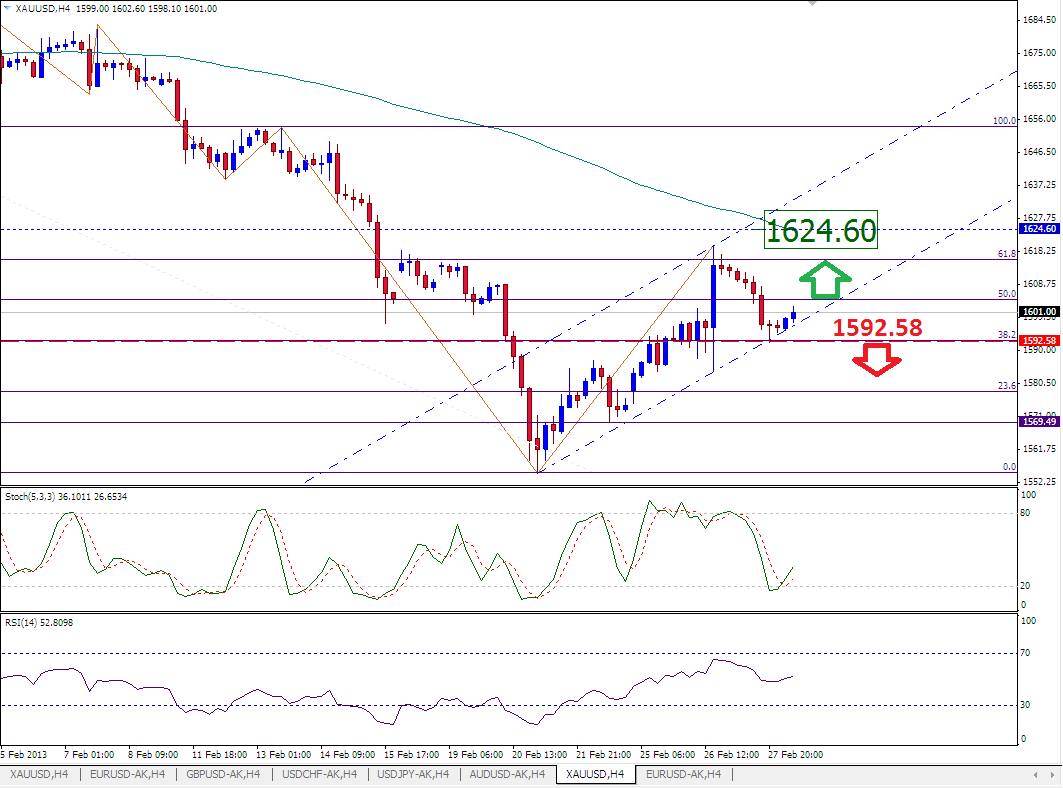Click the red down arrow on chart

coord(878,360)
